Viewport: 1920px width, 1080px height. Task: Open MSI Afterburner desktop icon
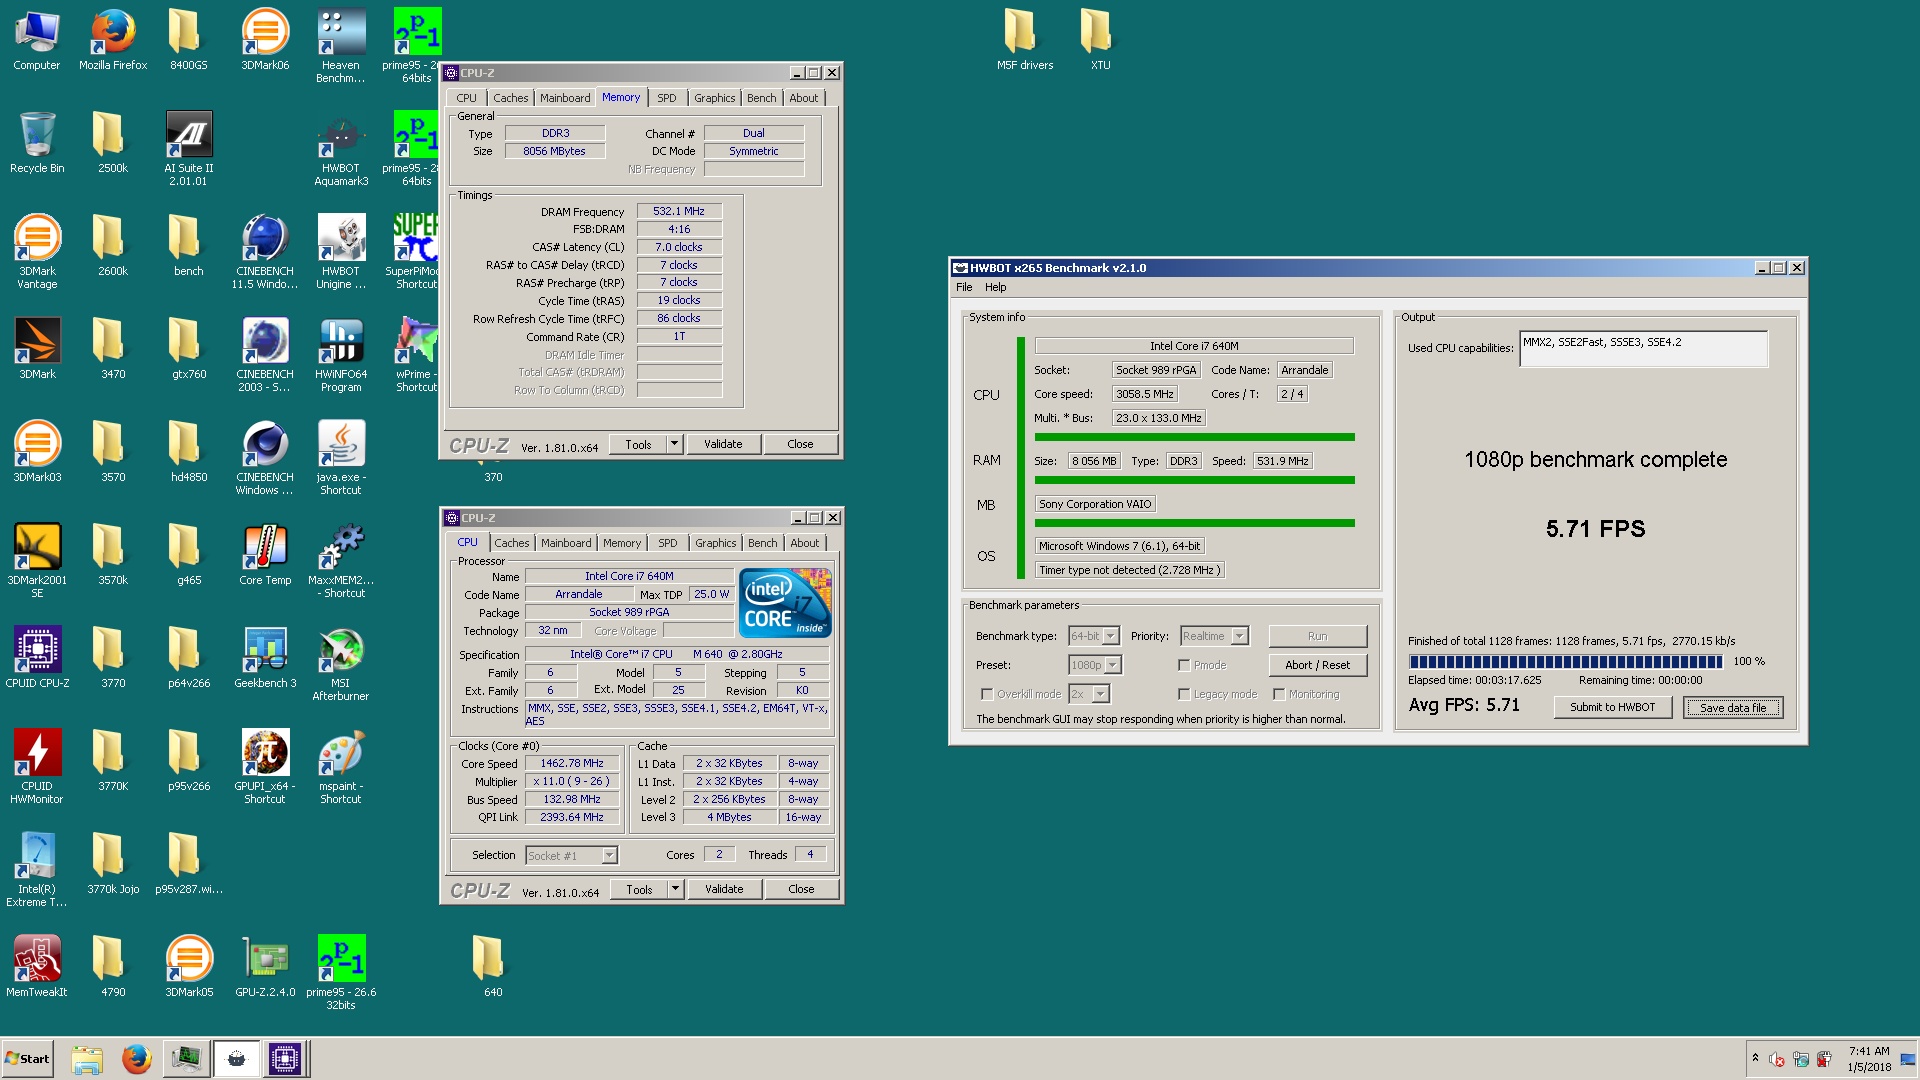point(341,664)
